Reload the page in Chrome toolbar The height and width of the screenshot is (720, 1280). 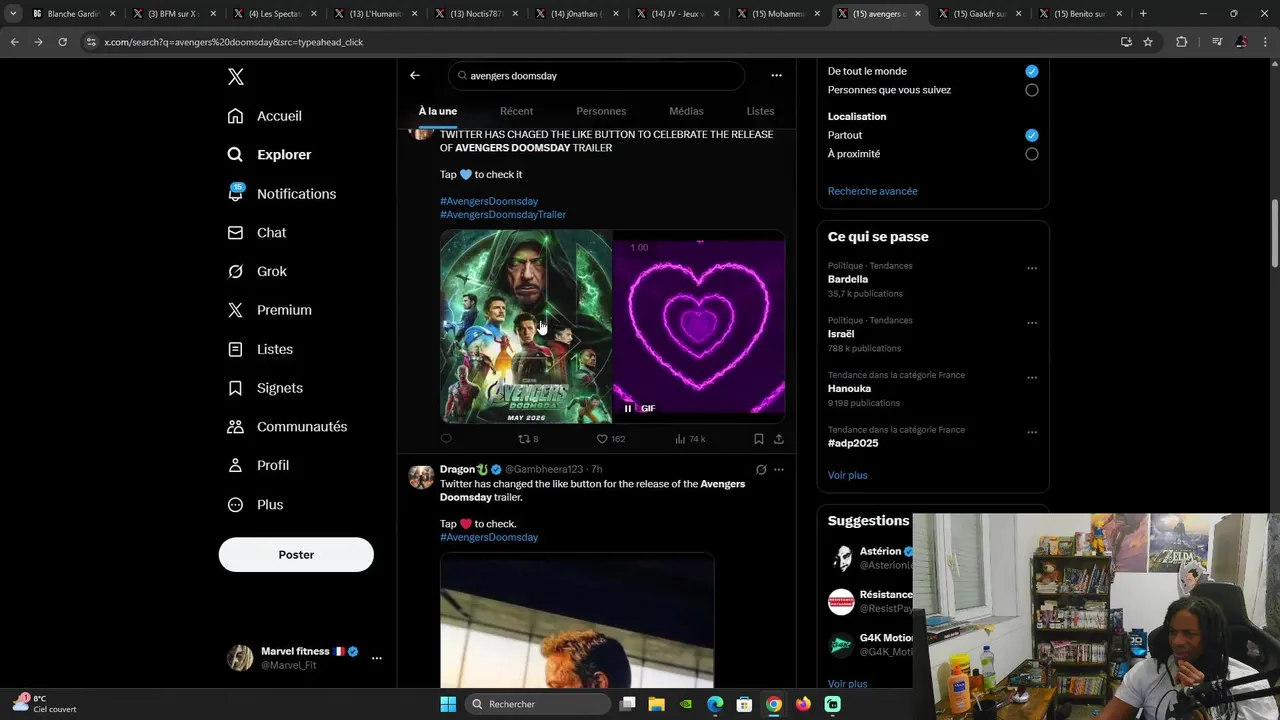(62, 42)
